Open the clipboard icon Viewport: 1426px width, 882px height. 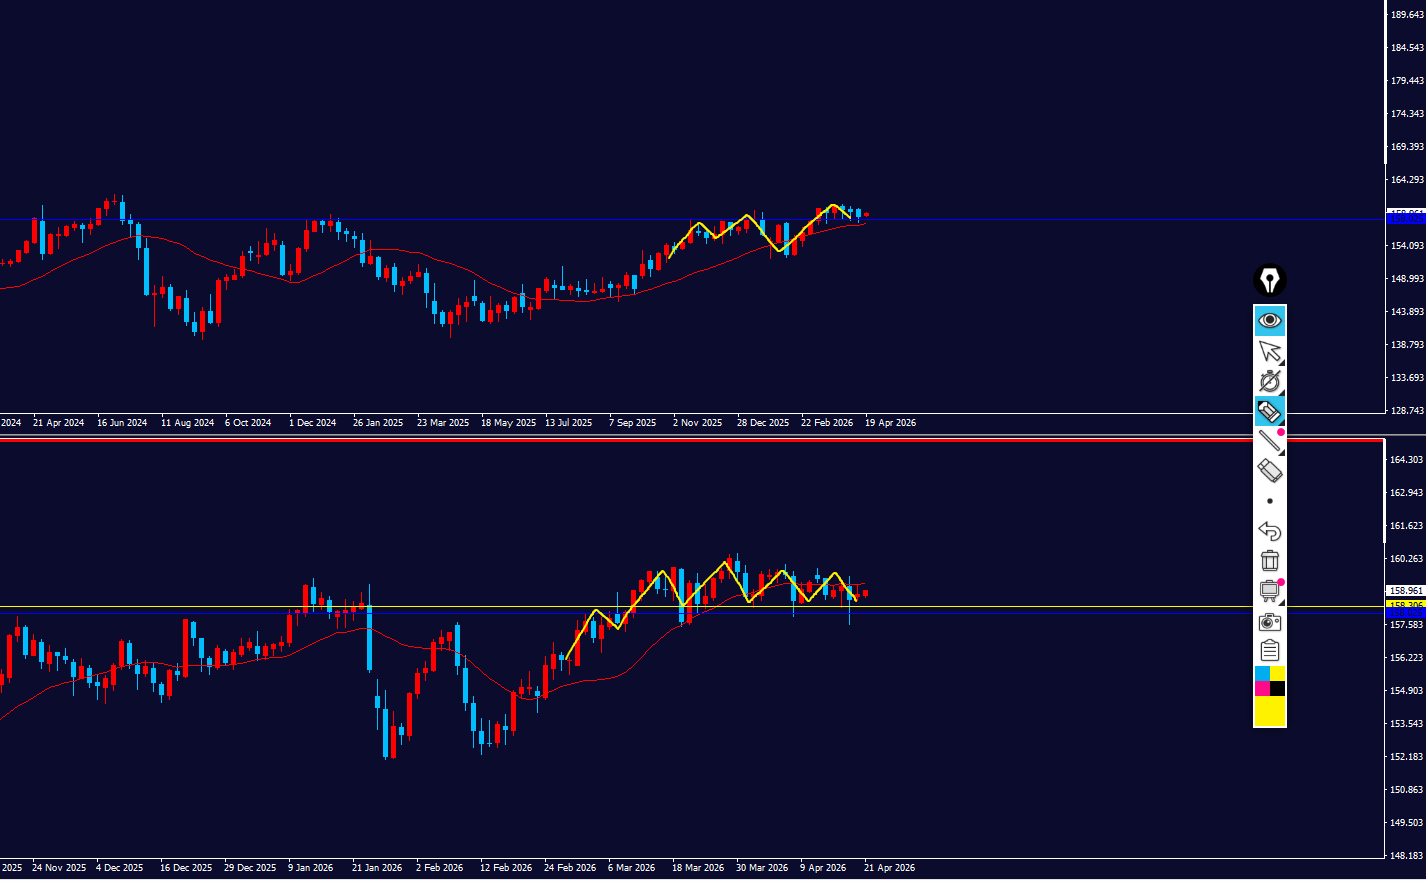pos(1269,651)
